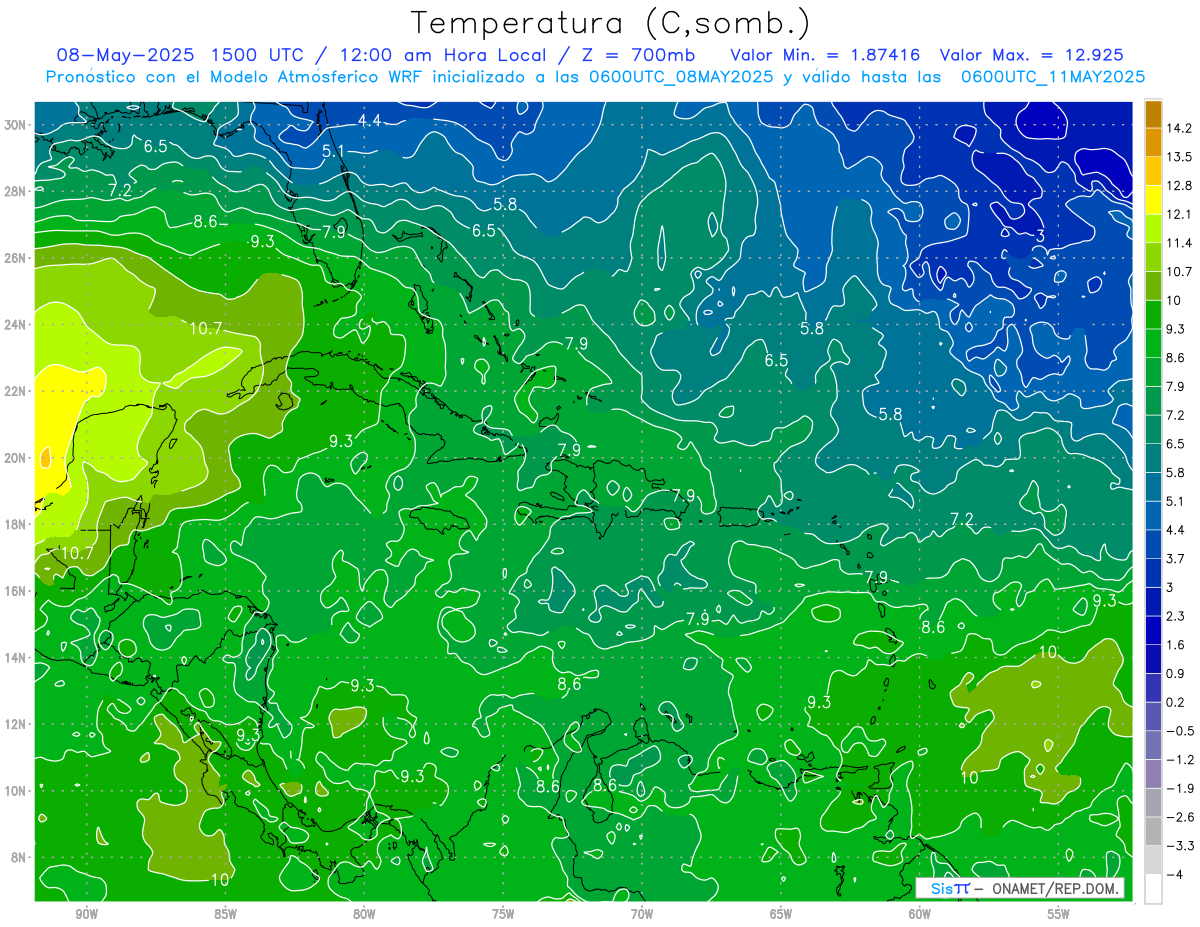
Task: Click colorbar value 13.5
Action: pos(1180,157)
